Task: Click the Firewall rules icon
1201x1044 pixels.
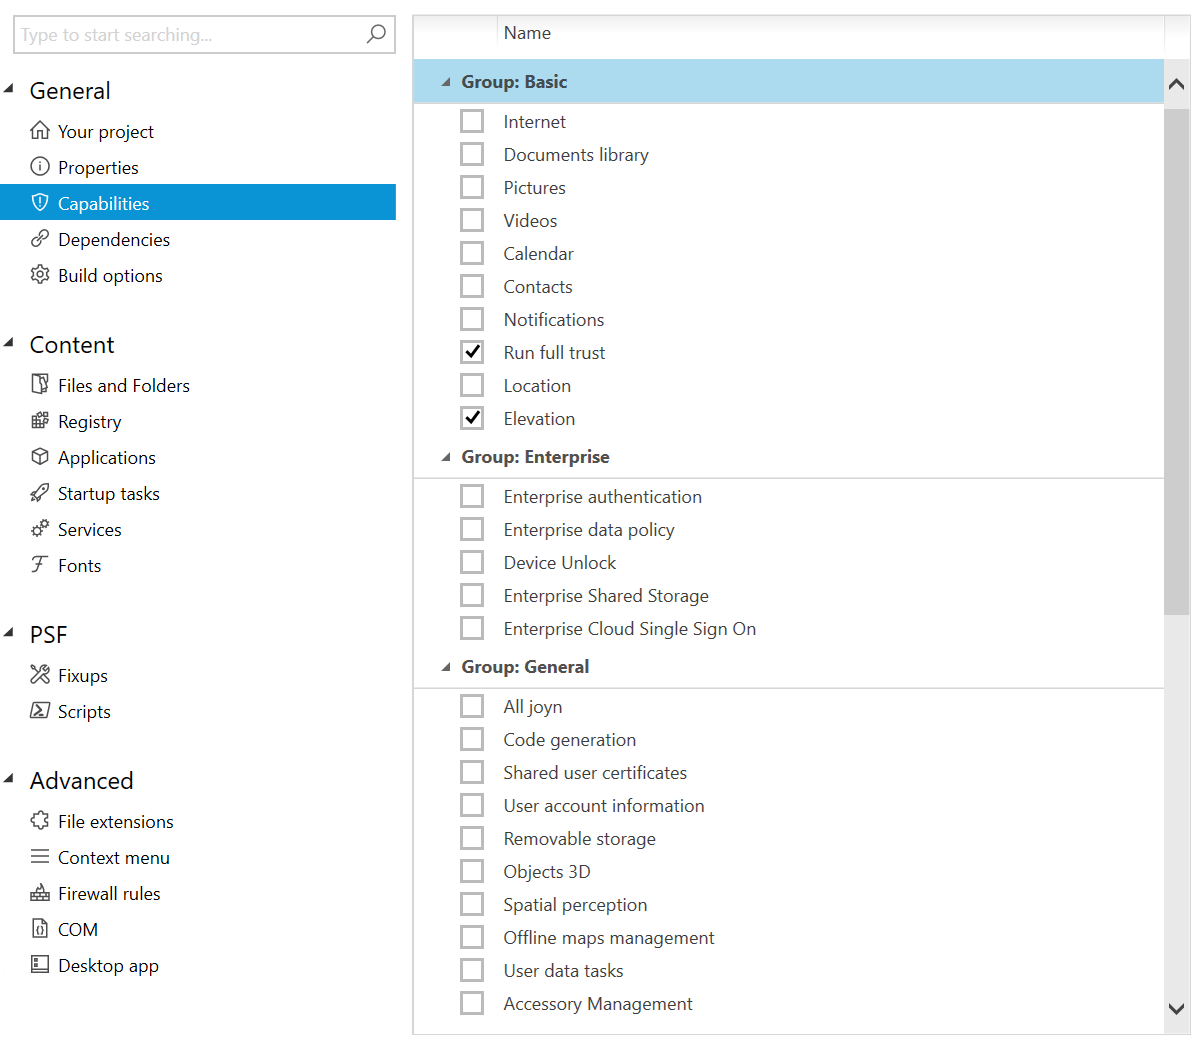Action: pyautogui.click(x=40, y=893)
